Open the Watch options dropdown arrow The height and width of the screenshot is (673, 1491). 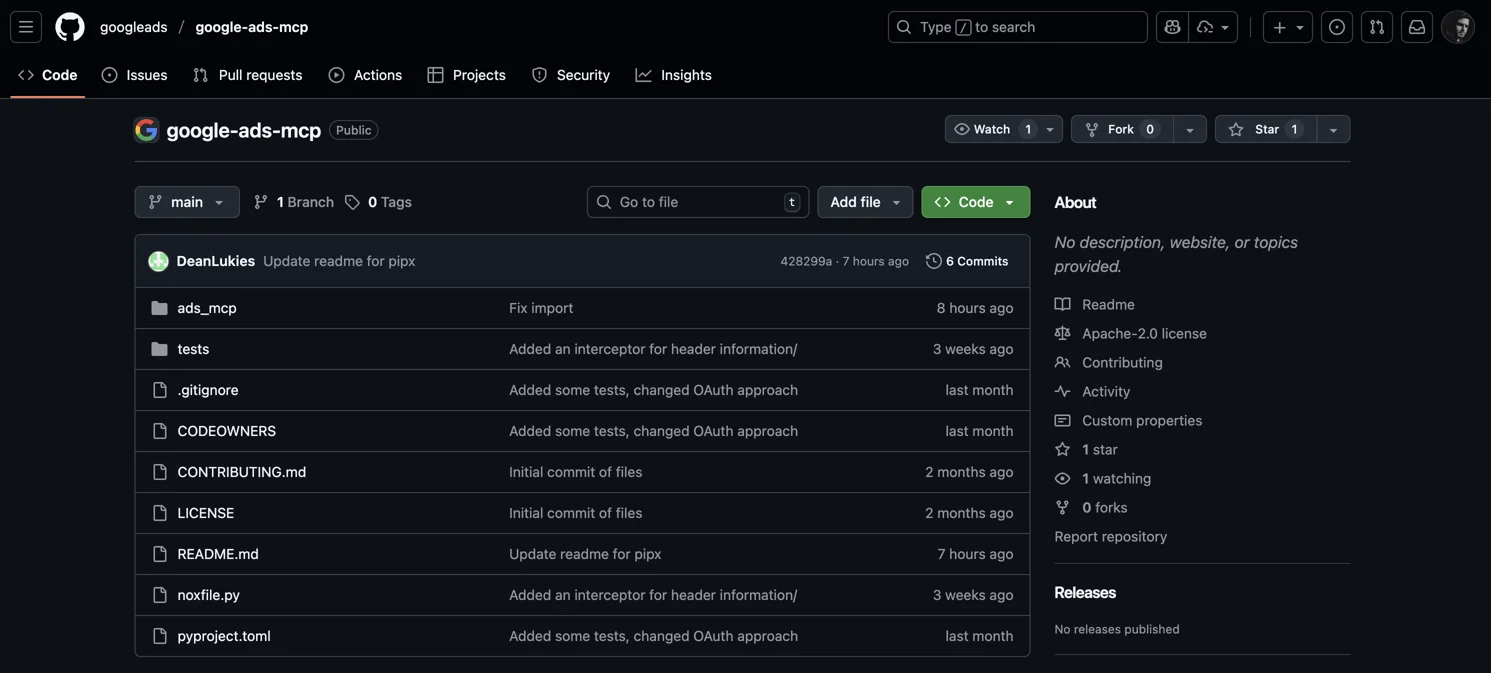(1050, 129)
